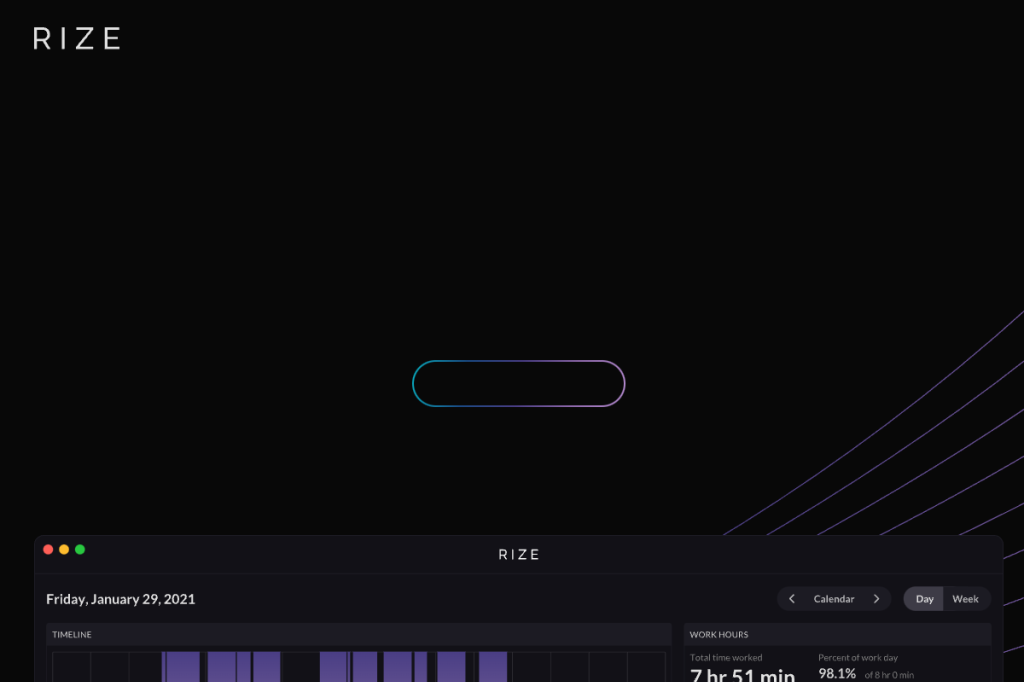This screenshot has height=682, width=1024.
Task: Switch to the Week view
Action: 965,599
